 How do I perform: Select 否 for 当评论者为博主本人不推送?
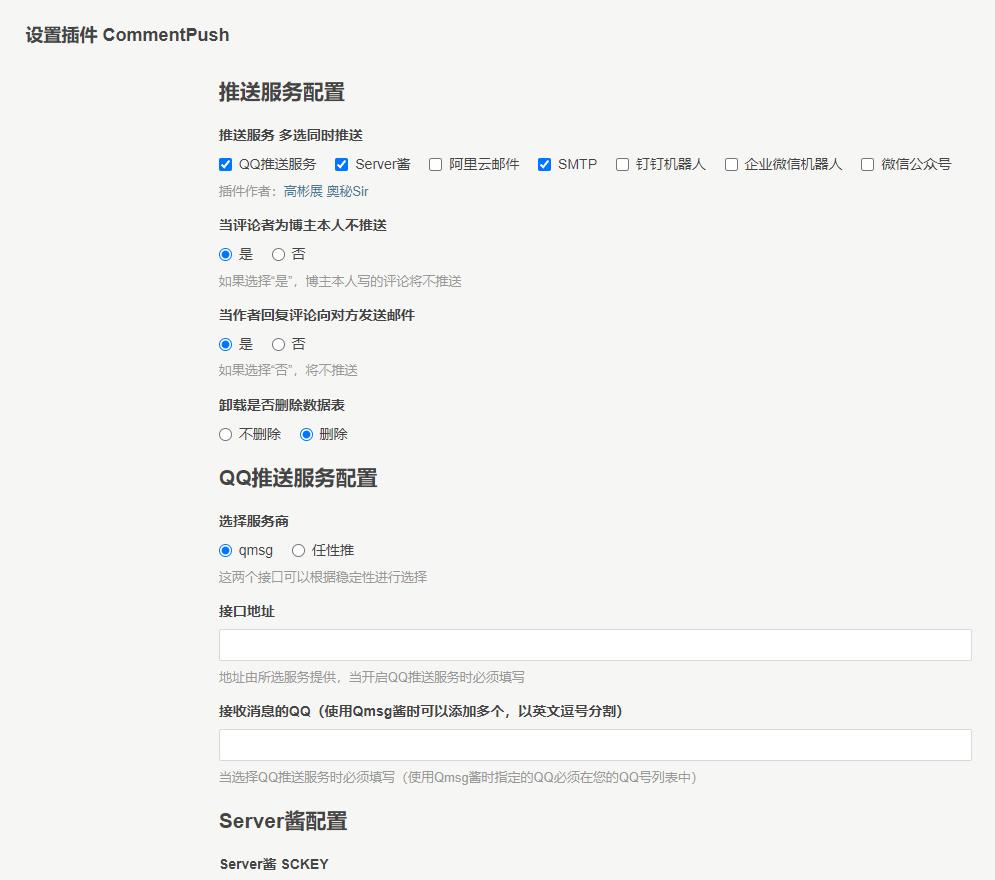[x=279, y=254]
